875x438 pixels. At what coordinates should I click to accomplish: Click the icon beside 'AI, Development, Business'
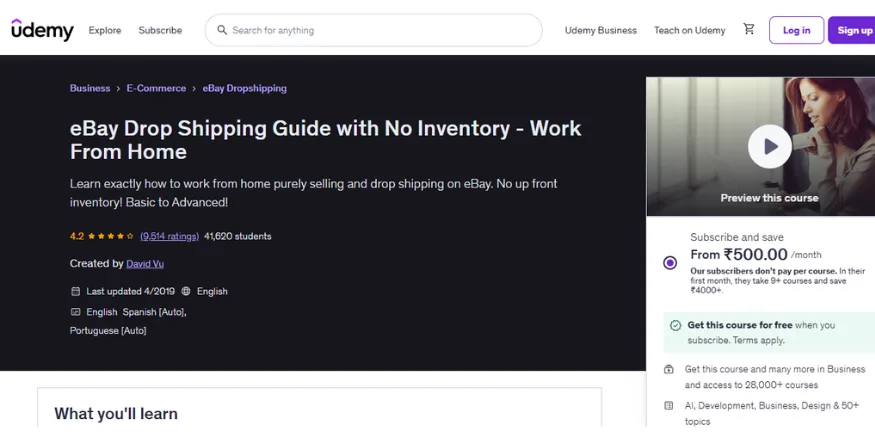(669, 406)
